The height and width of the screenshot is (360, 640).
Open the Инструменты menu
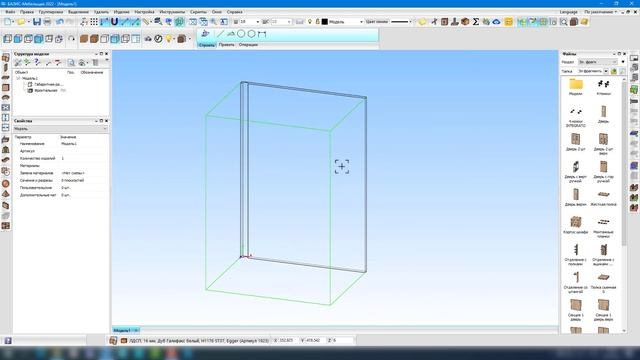[x=172, y=12]
